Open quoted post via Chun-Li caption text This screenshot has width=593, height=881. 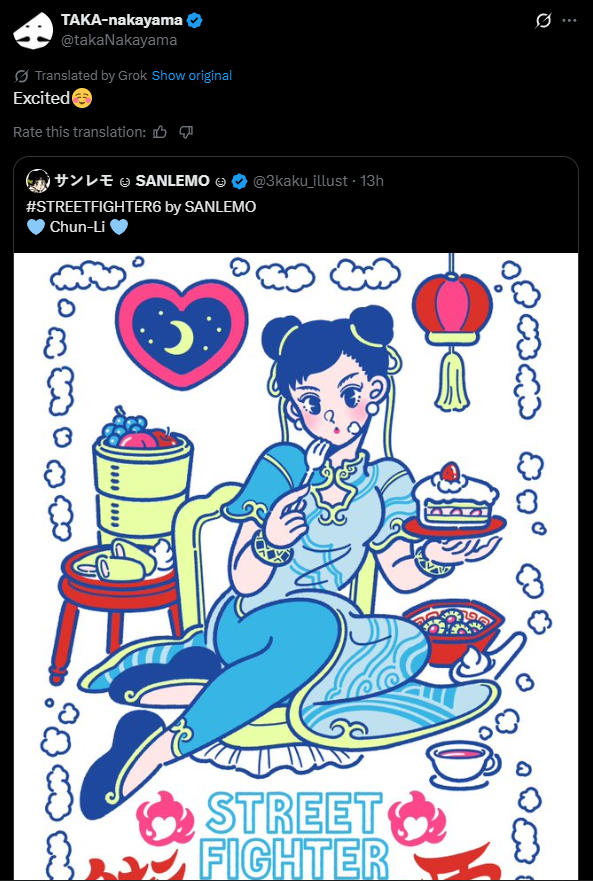point(77,227)
